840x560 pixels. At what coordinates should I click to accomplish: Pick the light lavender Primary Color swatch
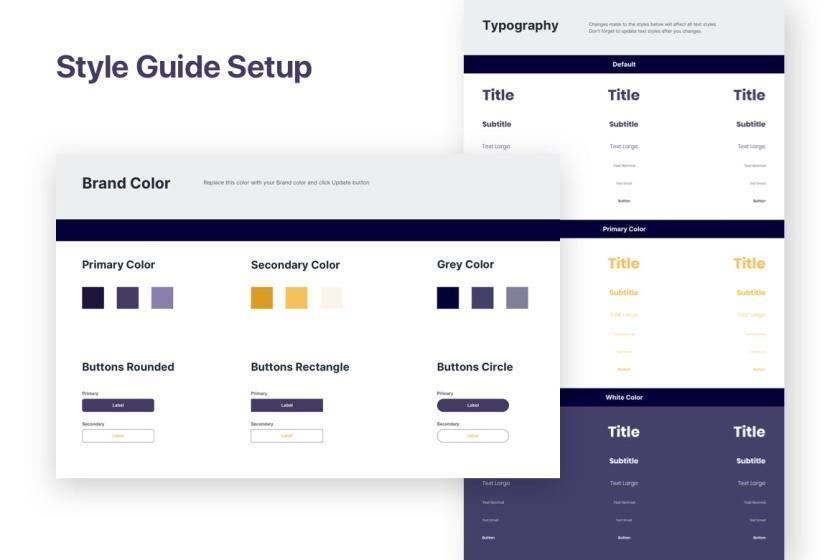coord(162,298)
